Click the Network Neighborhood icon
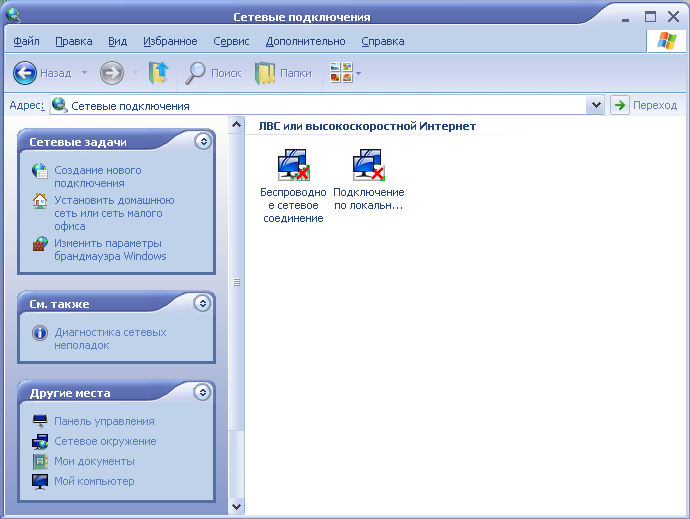This screenshot has width=690, height=519. pyautogui.click(x=40, y=442)
